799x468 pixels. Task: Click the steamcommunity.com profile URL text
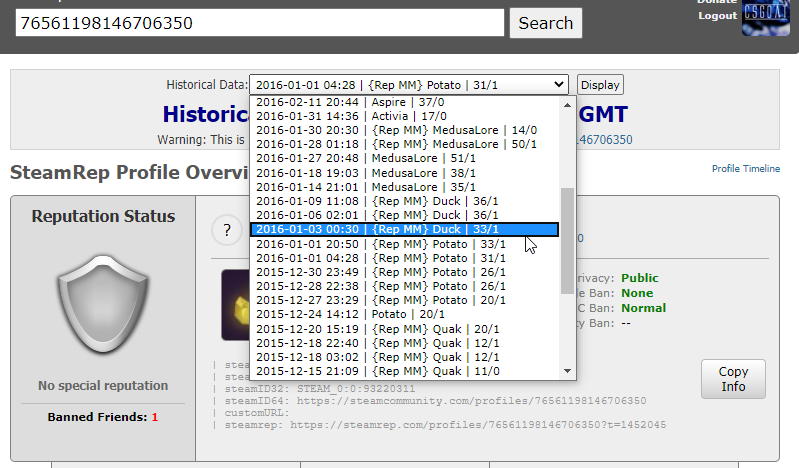tap(471, 401)
